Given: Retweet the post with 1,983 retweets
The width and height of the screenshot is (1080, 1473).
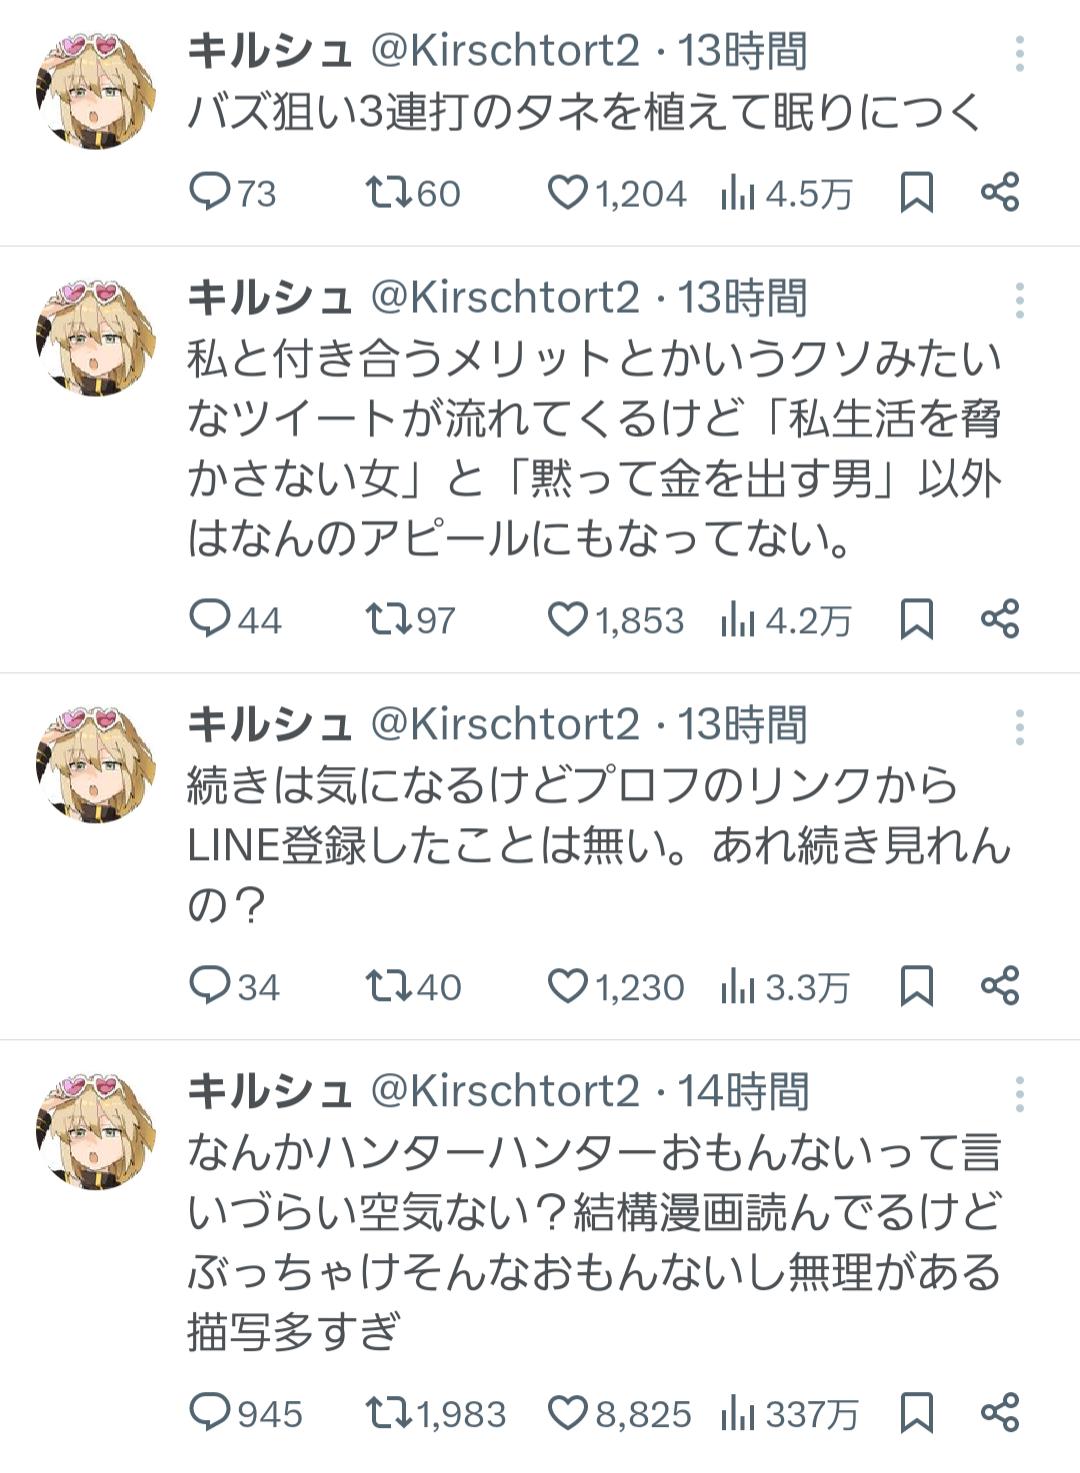Looking at the screenshot, I should pos(435,1414).
